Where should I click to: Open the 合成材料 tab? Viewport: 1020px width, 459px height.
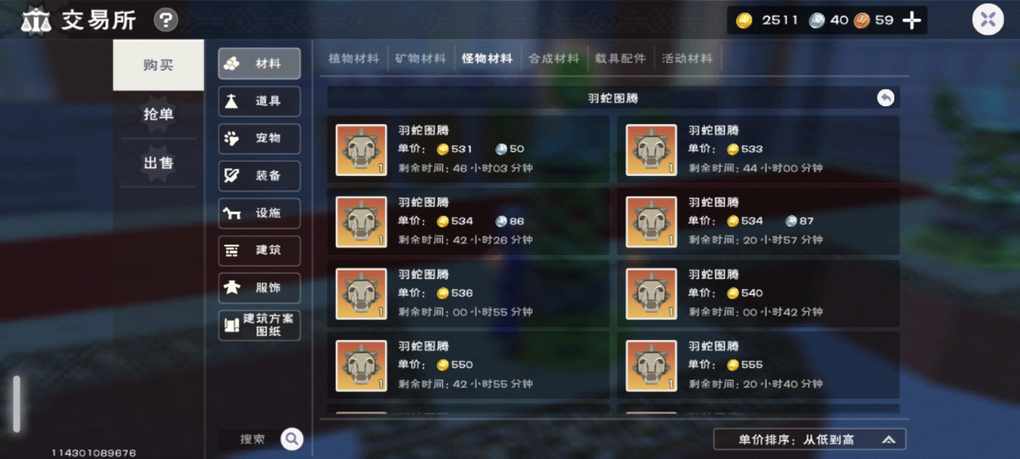click(x=554, y=59)
